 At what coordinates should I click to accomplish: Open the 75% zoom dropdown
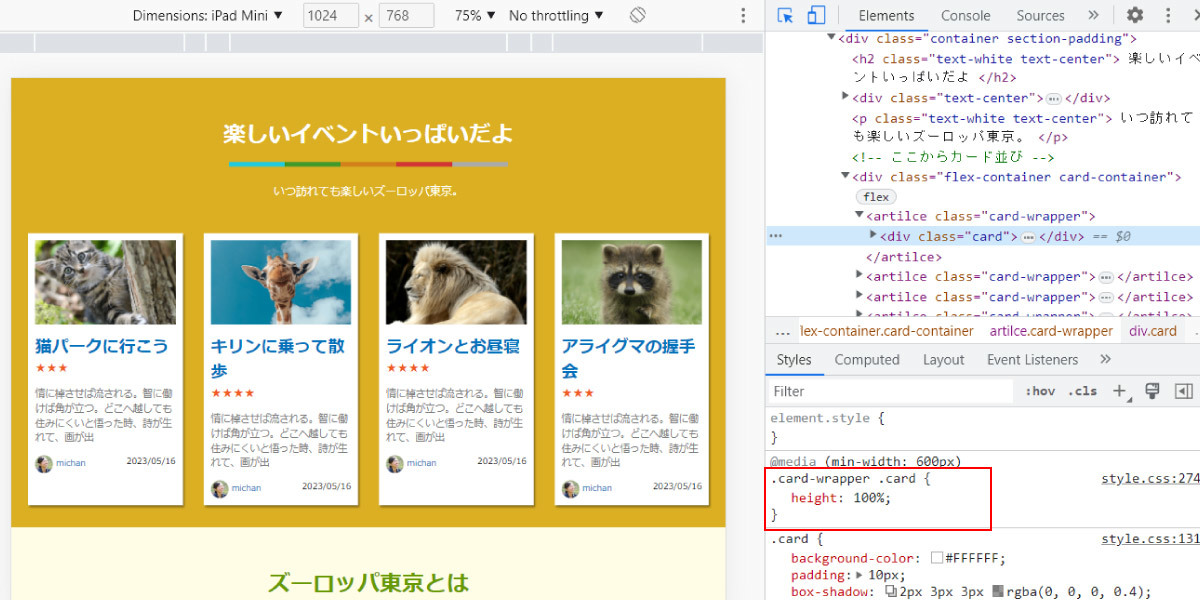(x=473, y=15)
